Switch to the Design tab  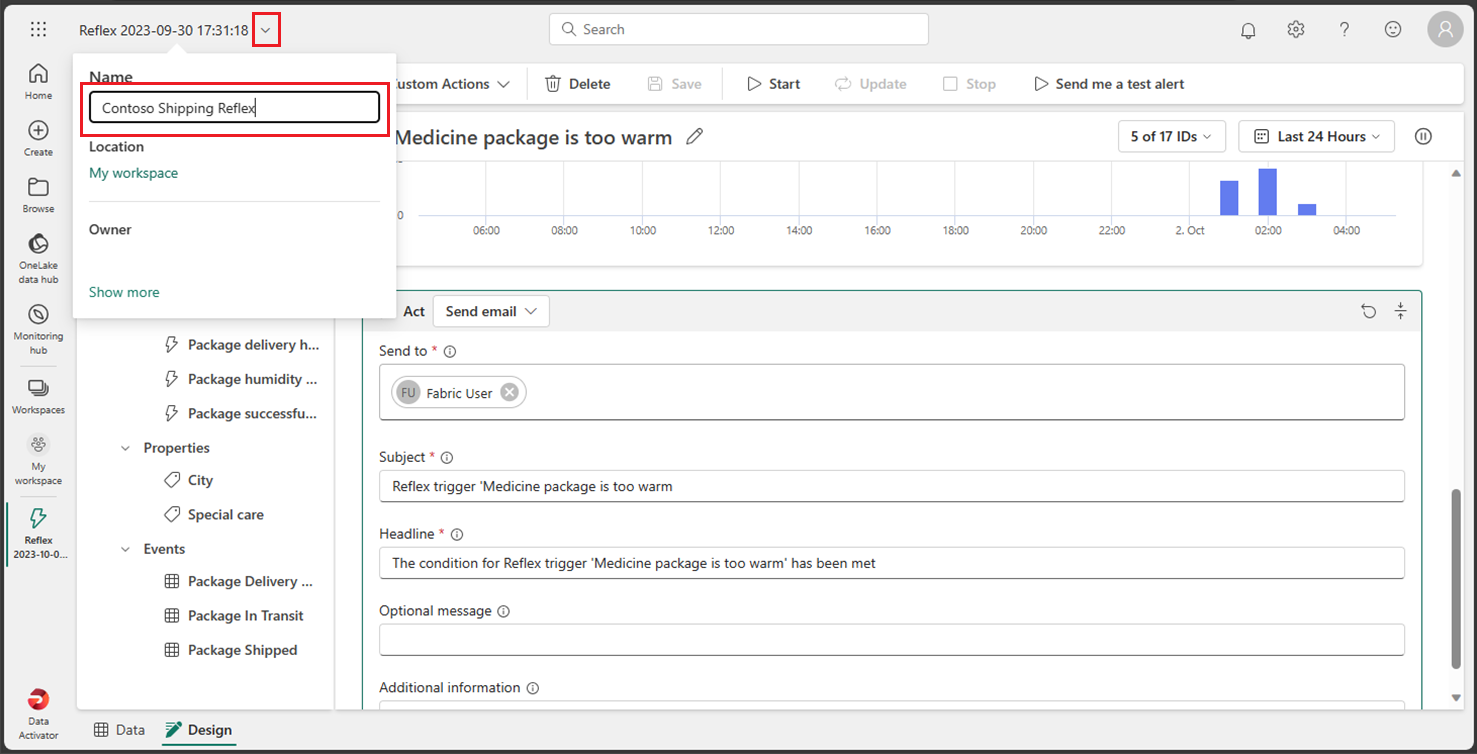(x=199, y=730)
